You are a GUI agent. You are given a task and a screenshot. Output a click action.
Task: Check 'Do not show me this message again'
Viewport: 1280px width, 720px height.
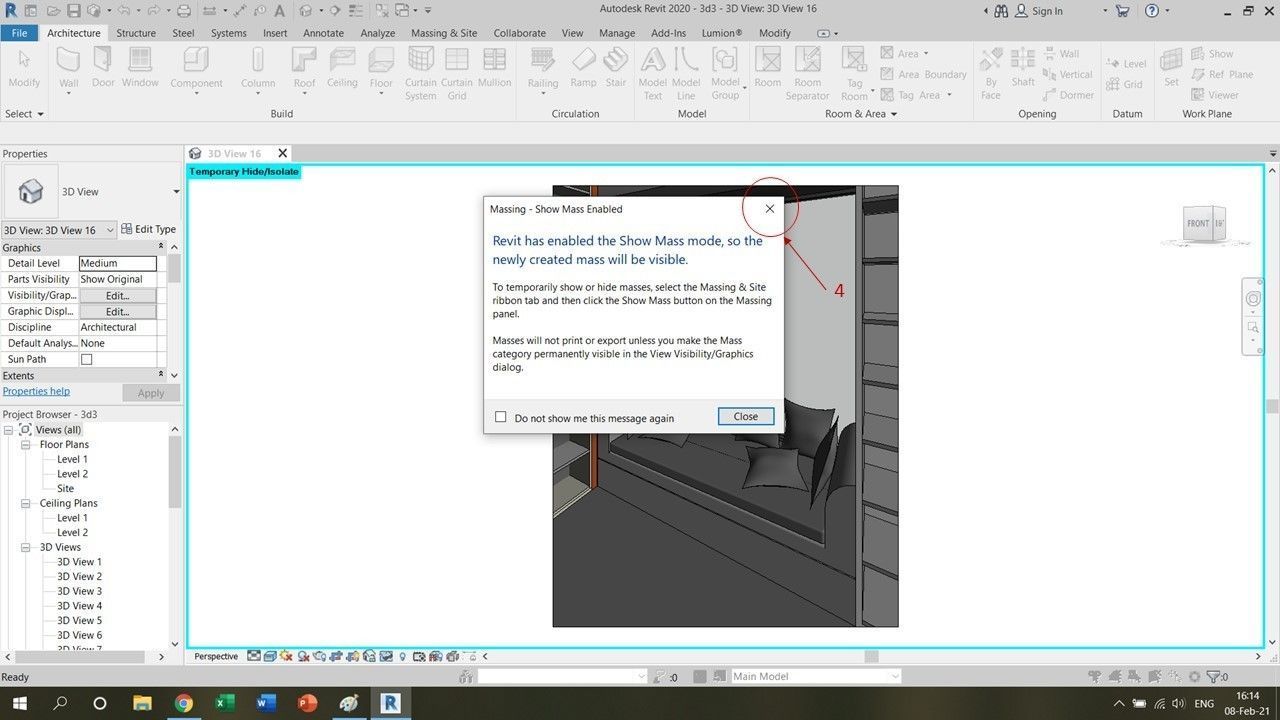tap(501, 417)
